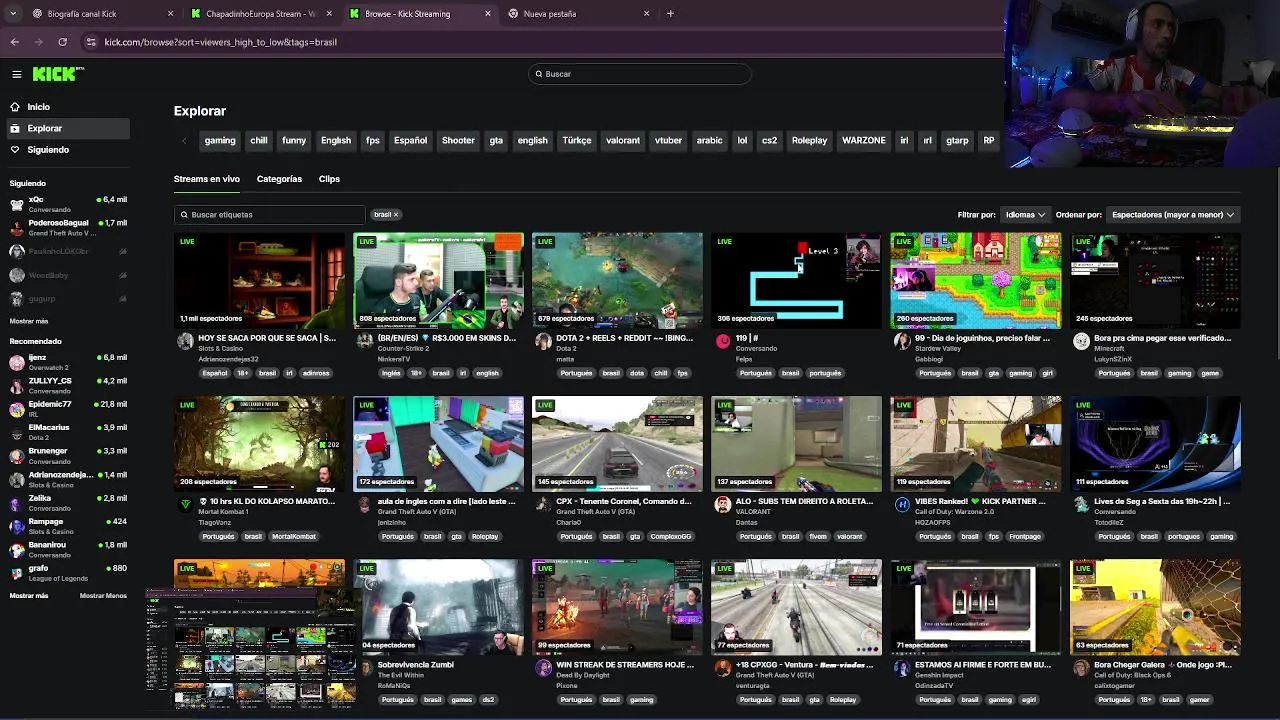
Task: Reload the page with refresh icon
Action: click(x=62, y=42)
